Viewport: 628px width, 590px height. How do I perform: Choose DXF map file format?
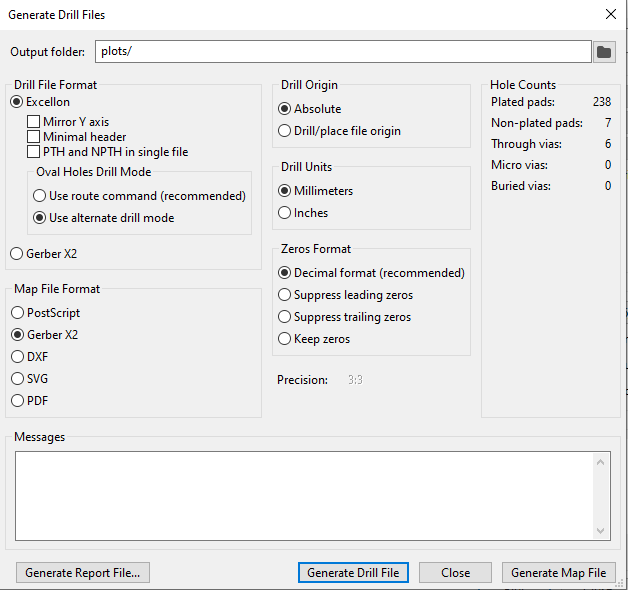click(x=30, y=356)
